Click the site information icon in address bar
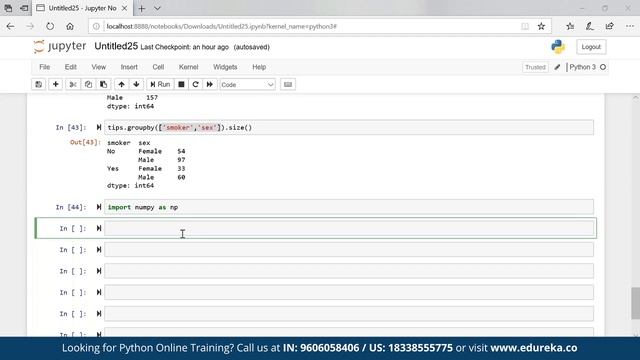This screenshot has width=640, height=360. point(96,27)
